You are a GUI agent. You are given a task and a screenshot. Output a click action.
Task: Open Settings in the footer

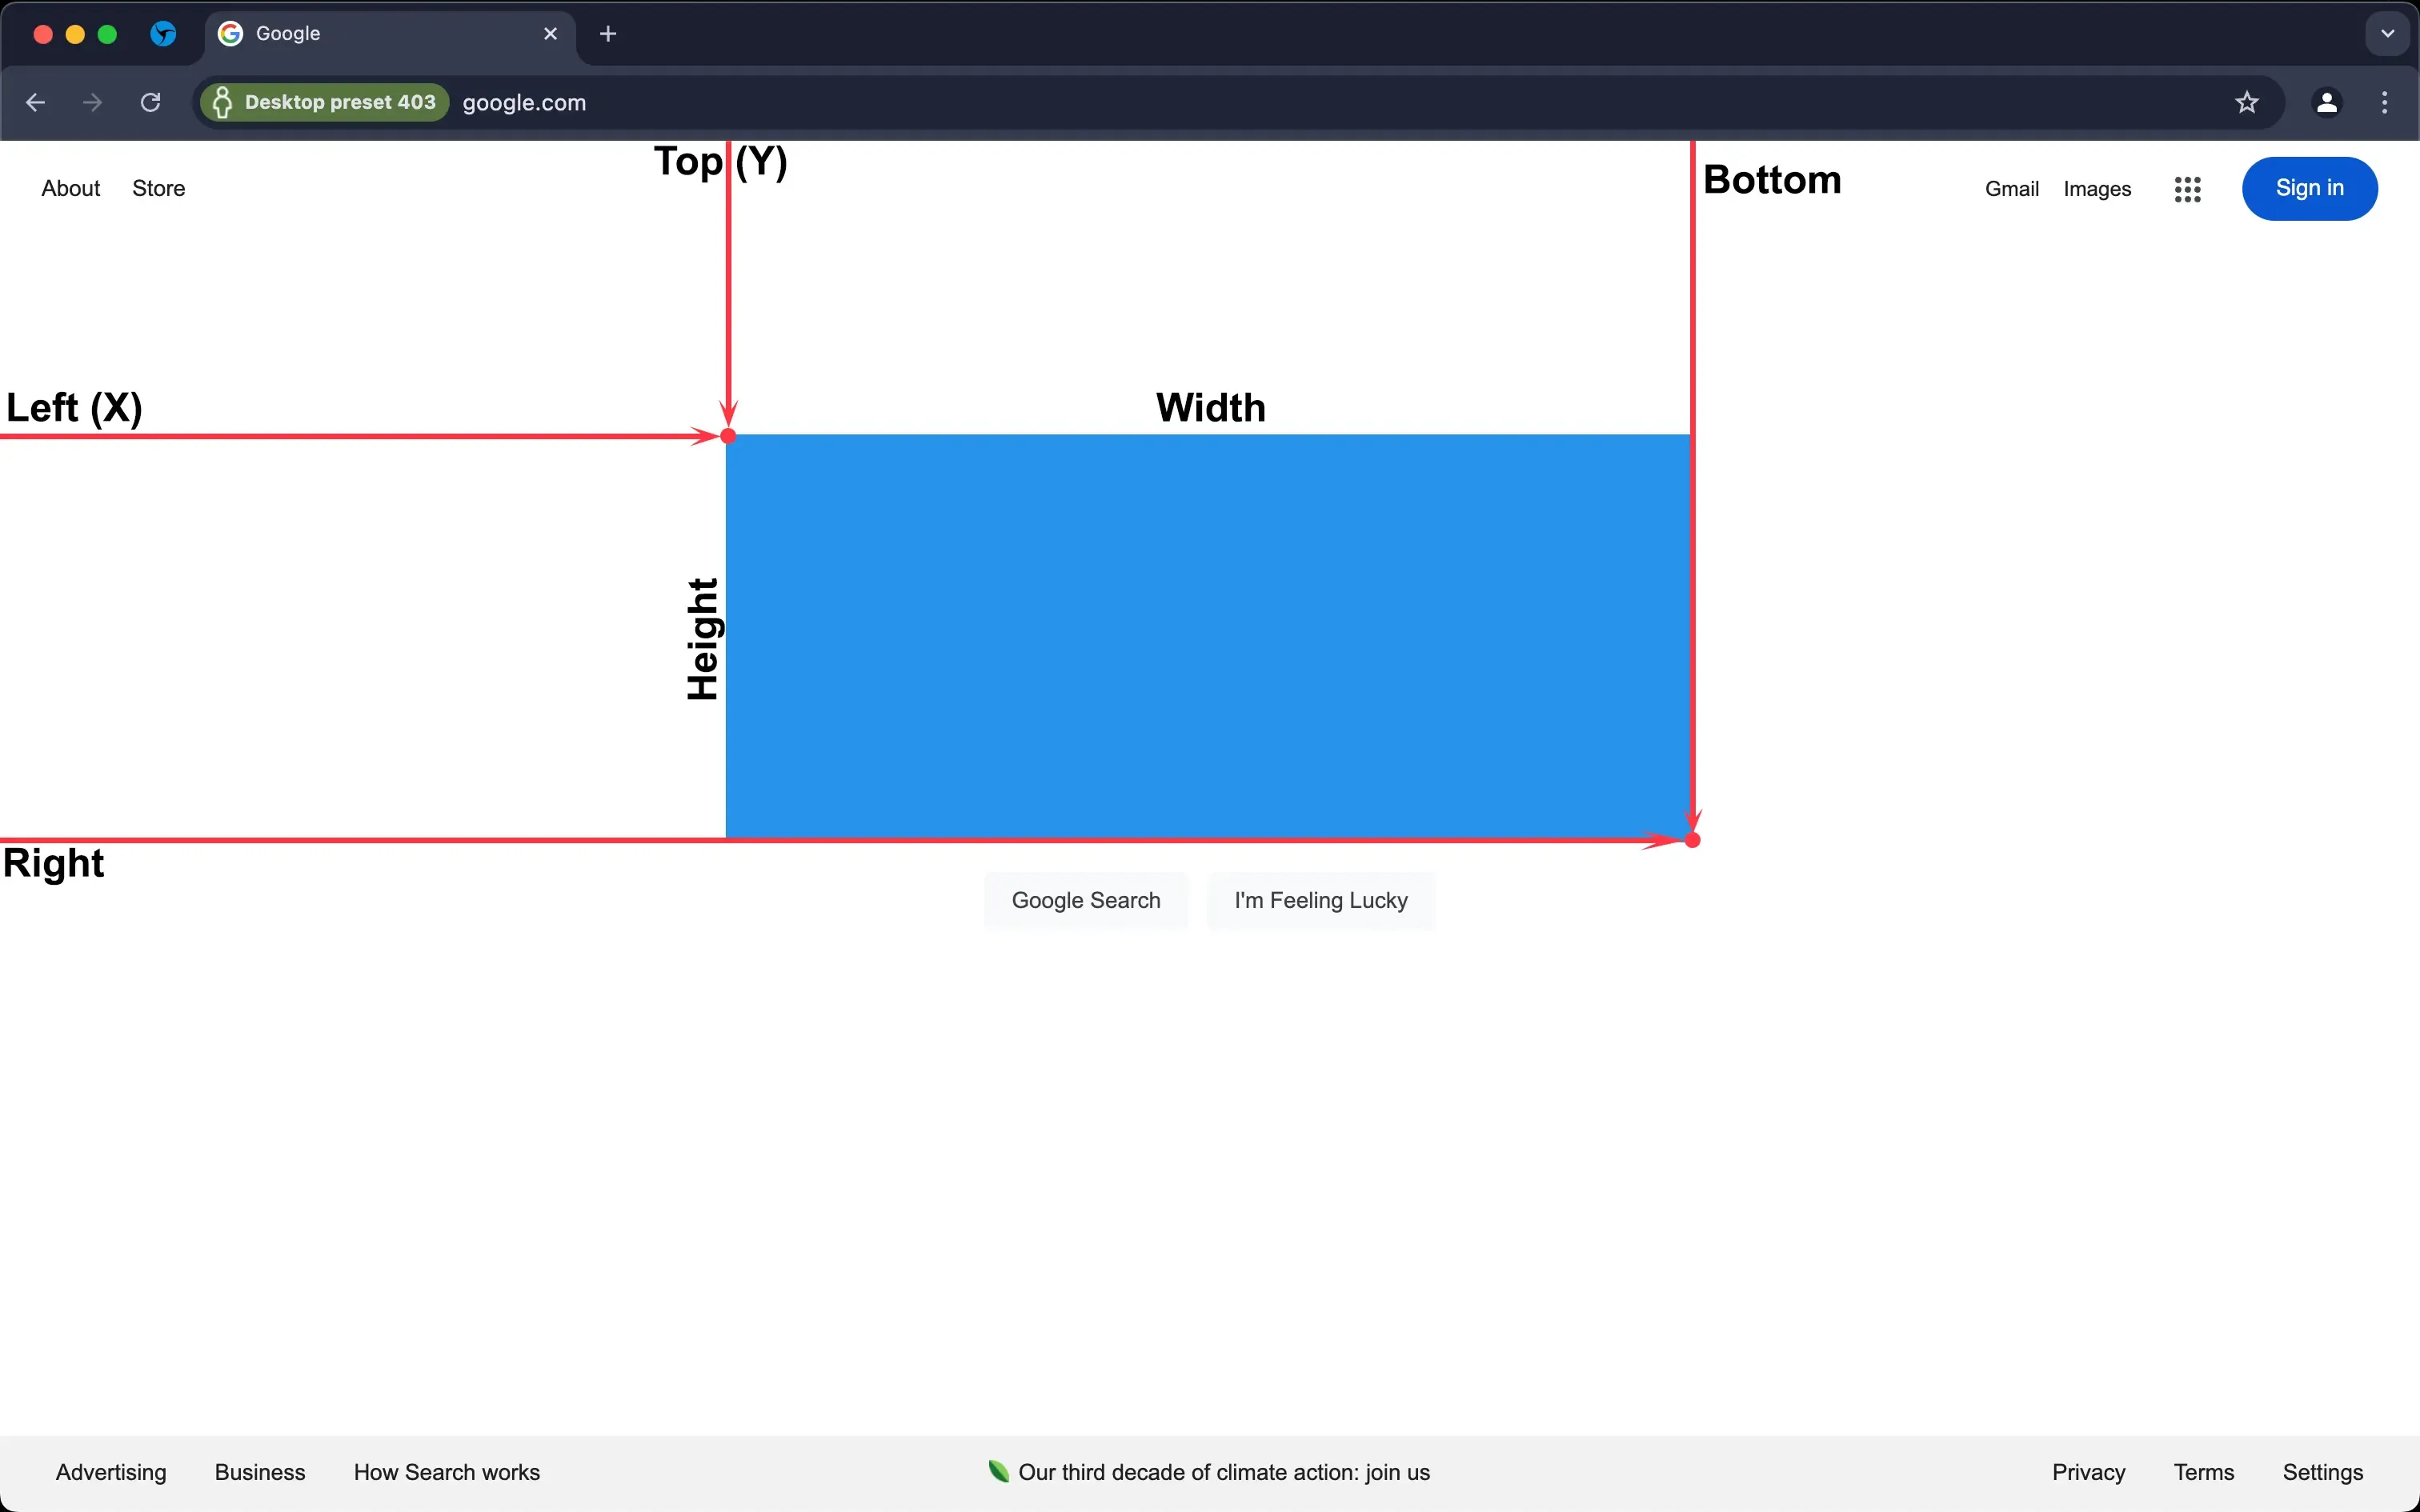point(2322,1472)
